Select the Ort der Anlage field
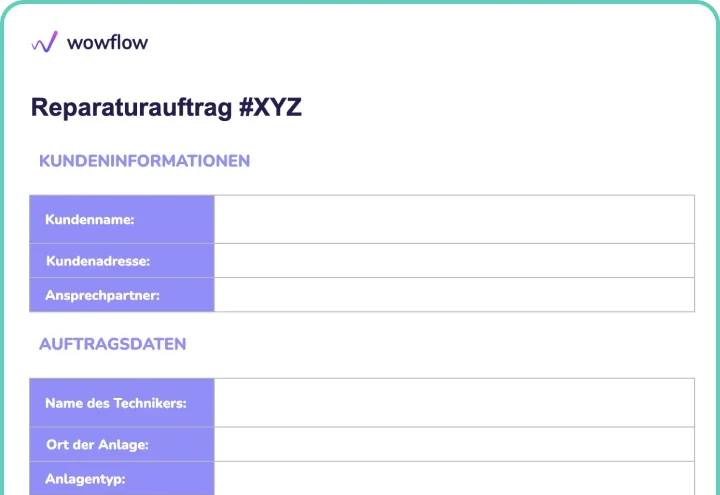The width and height of the screenshot is (720, 495). (454, 444)
